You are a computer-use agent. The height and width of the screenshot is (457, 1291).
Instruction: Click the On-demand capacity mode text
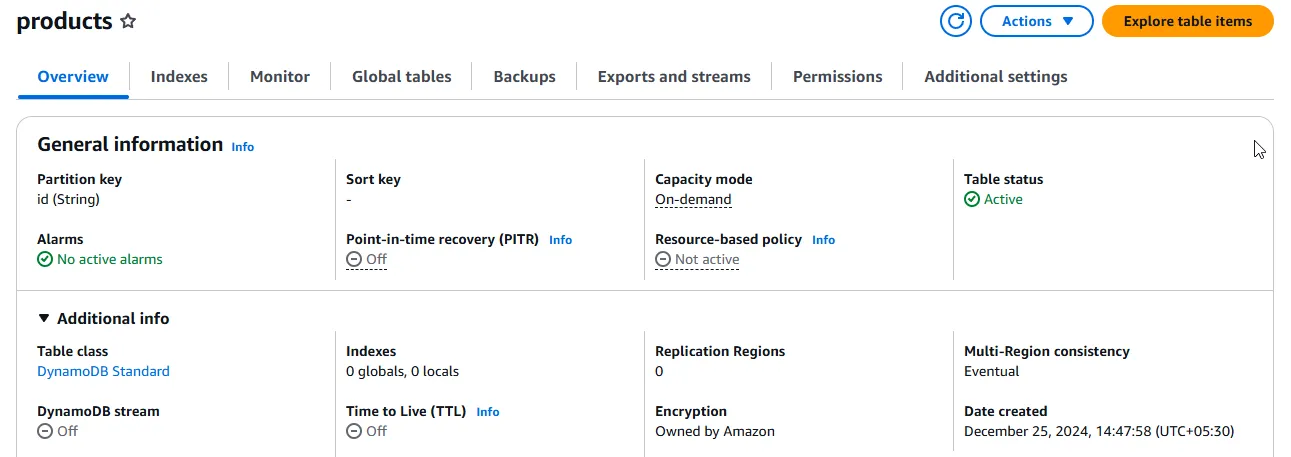(693, 199)
